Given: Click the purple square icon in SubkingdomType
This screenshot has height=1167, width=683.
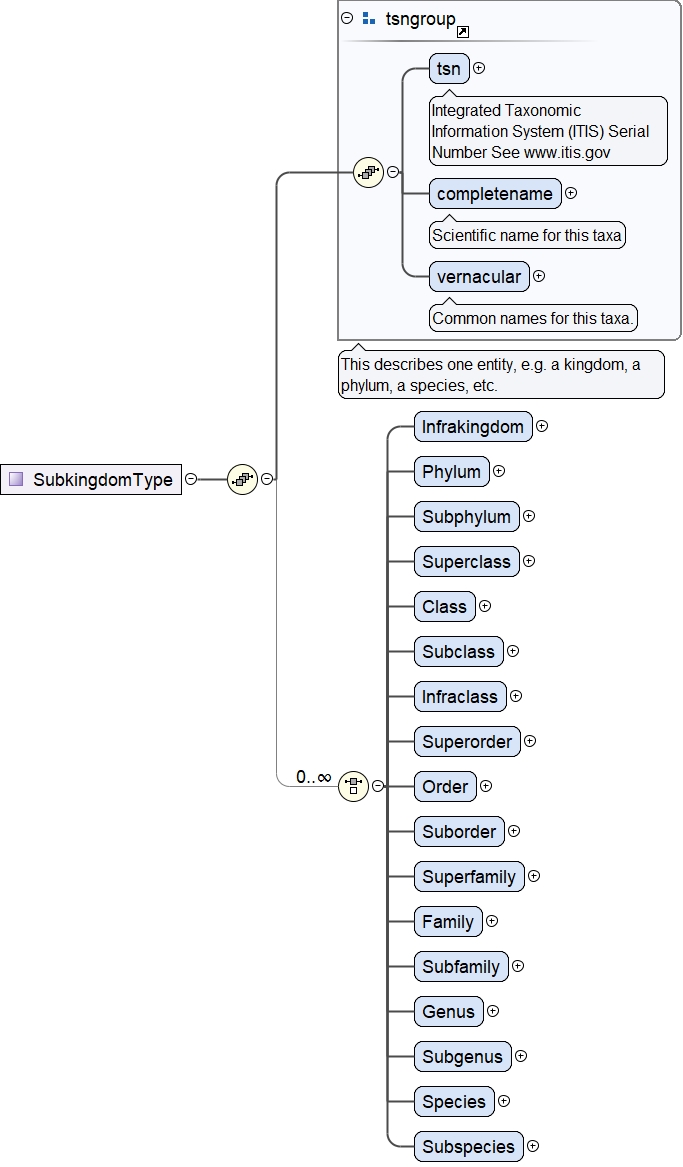Looking at the screenshot, I should point(16,479).
